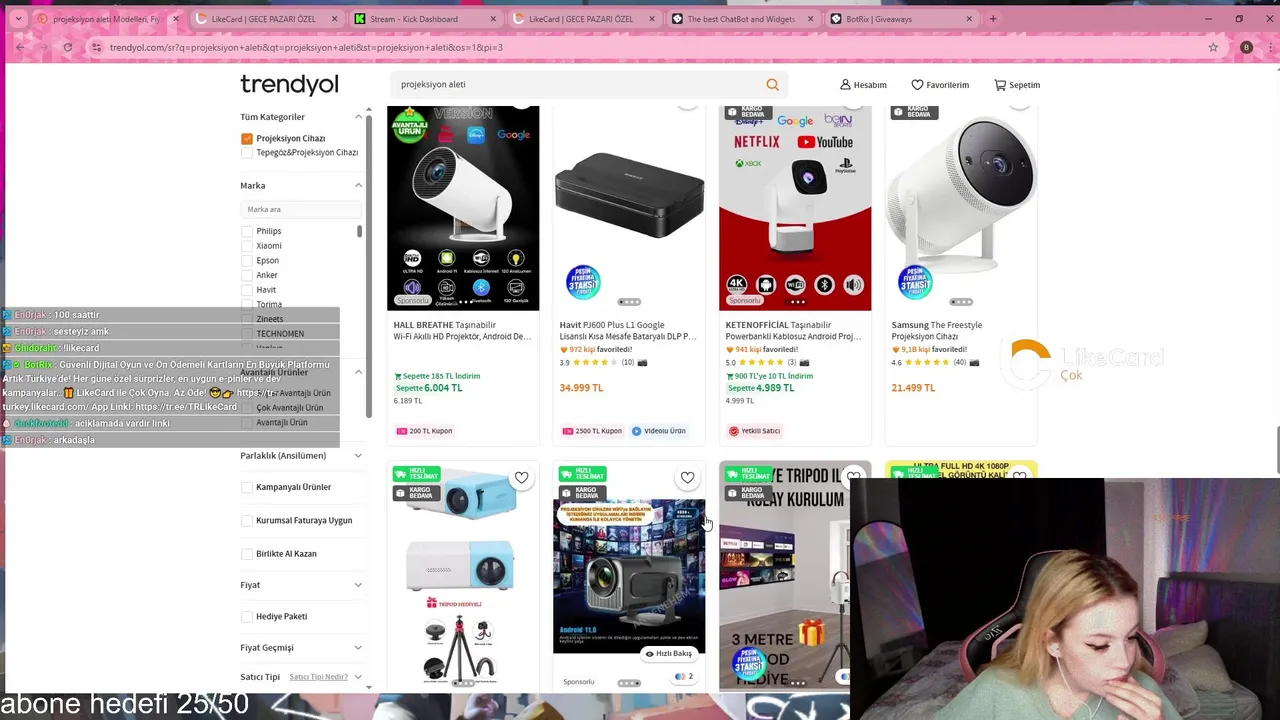Open KETENOFFICIAL projector product title
The width and height of the screenshot is (1280, 720).
794,331
